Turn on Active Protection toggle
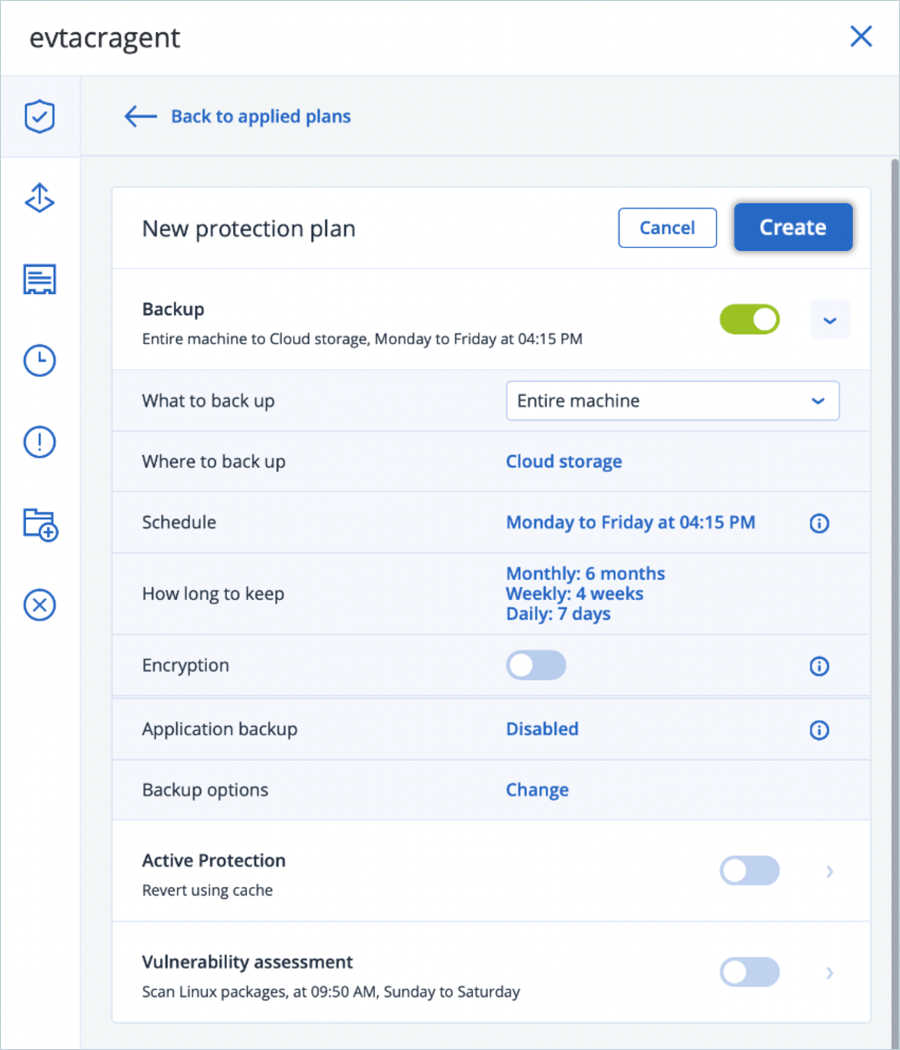900x1050 pixels. point(749,871)
